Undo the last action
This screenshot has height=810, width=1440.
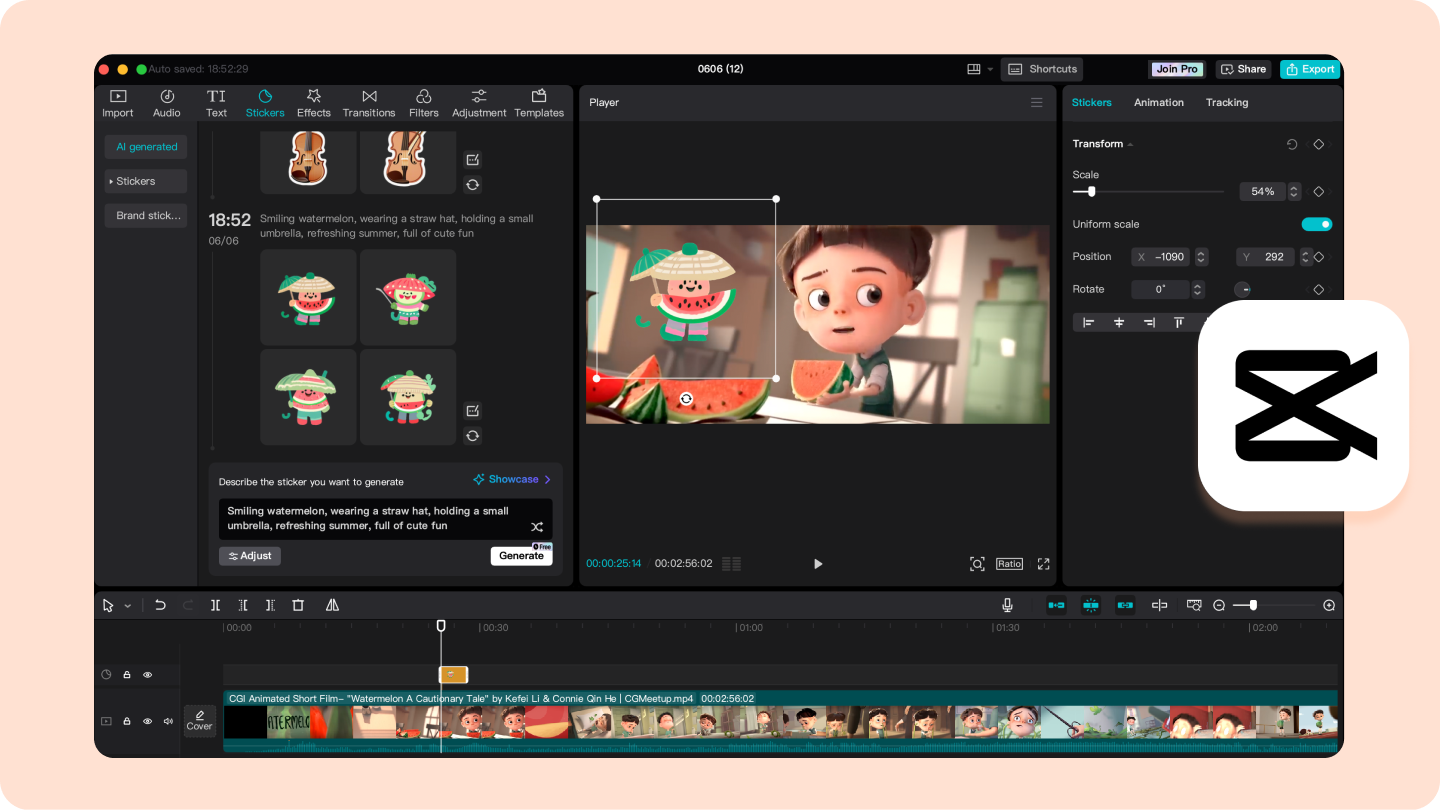160,605
